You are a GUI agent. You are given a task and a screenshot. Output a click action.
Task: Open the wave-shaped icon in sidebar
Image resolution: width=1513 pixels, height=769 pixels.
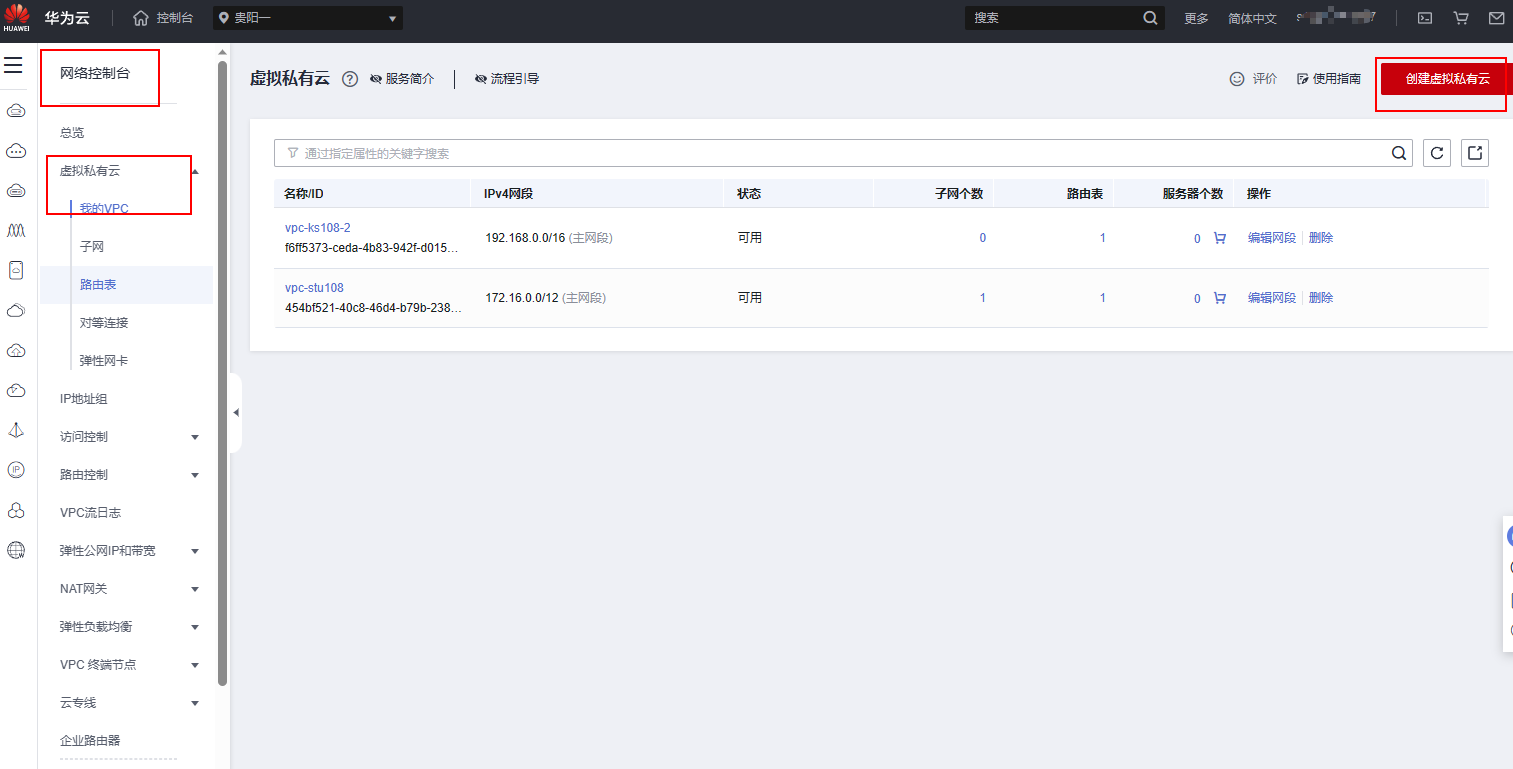[16, 230]
